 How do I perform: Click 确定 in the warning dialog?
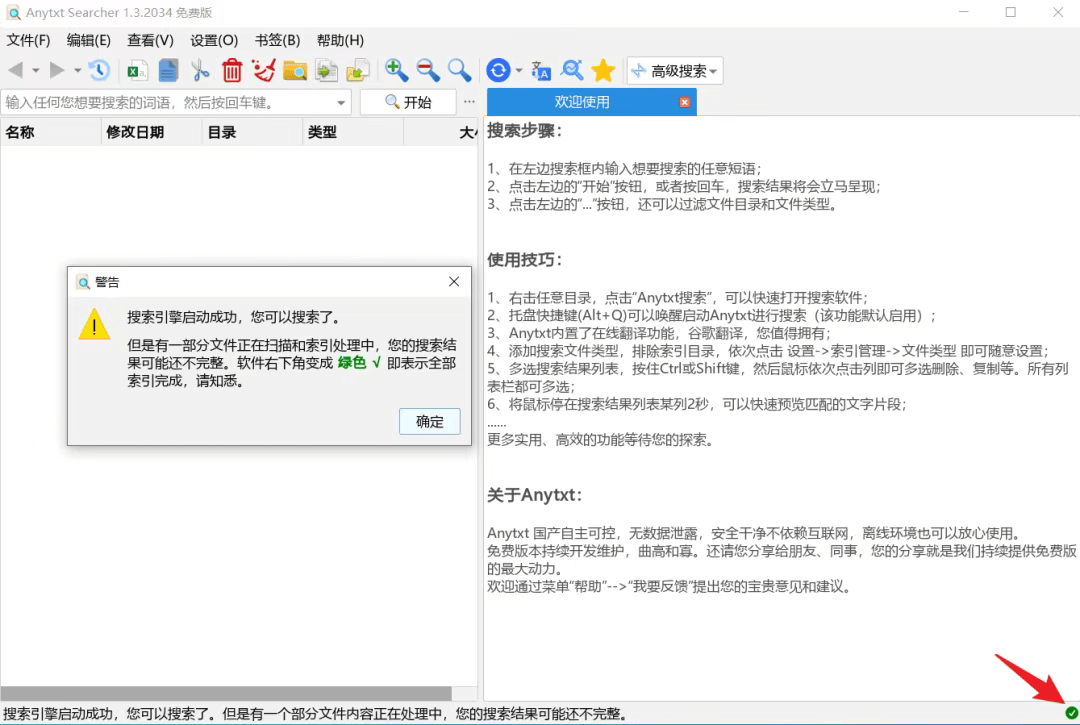tap(430, 421)
